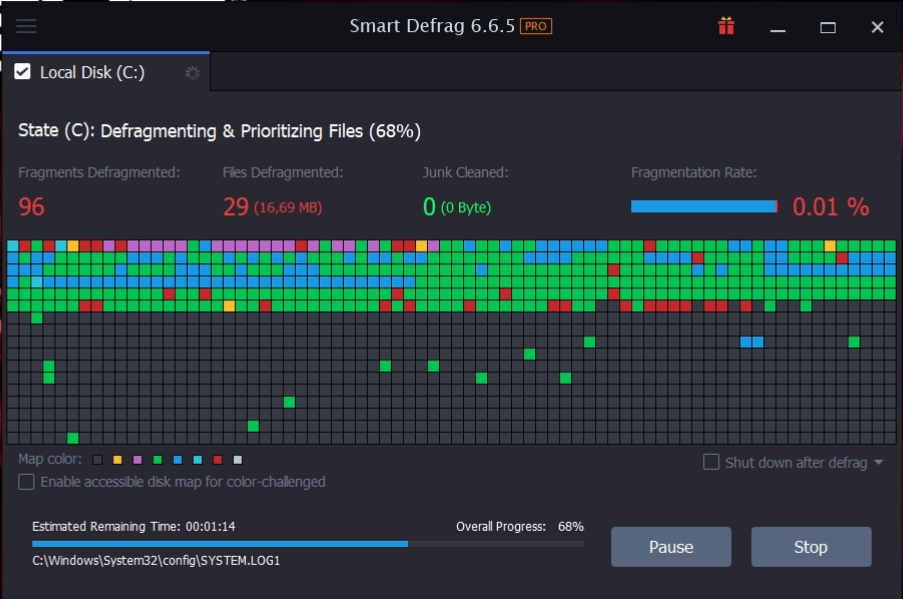Screen dimensions: 903x599
Task: Enable accessible disk map for color-challenged
Action: click(x=26, y=482)
